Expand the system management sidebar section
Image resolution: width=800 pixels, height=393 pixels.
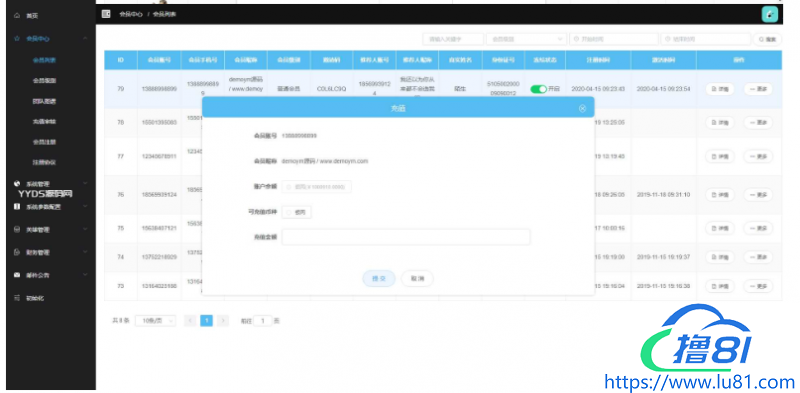point(85,183)
